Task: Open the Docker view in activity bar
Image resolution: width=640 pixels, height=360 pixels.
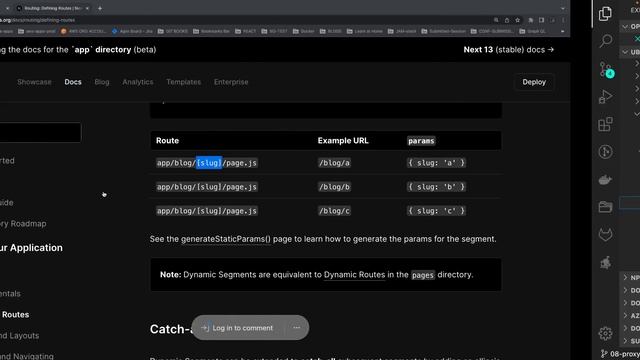Action: click(x=605, y=180)
